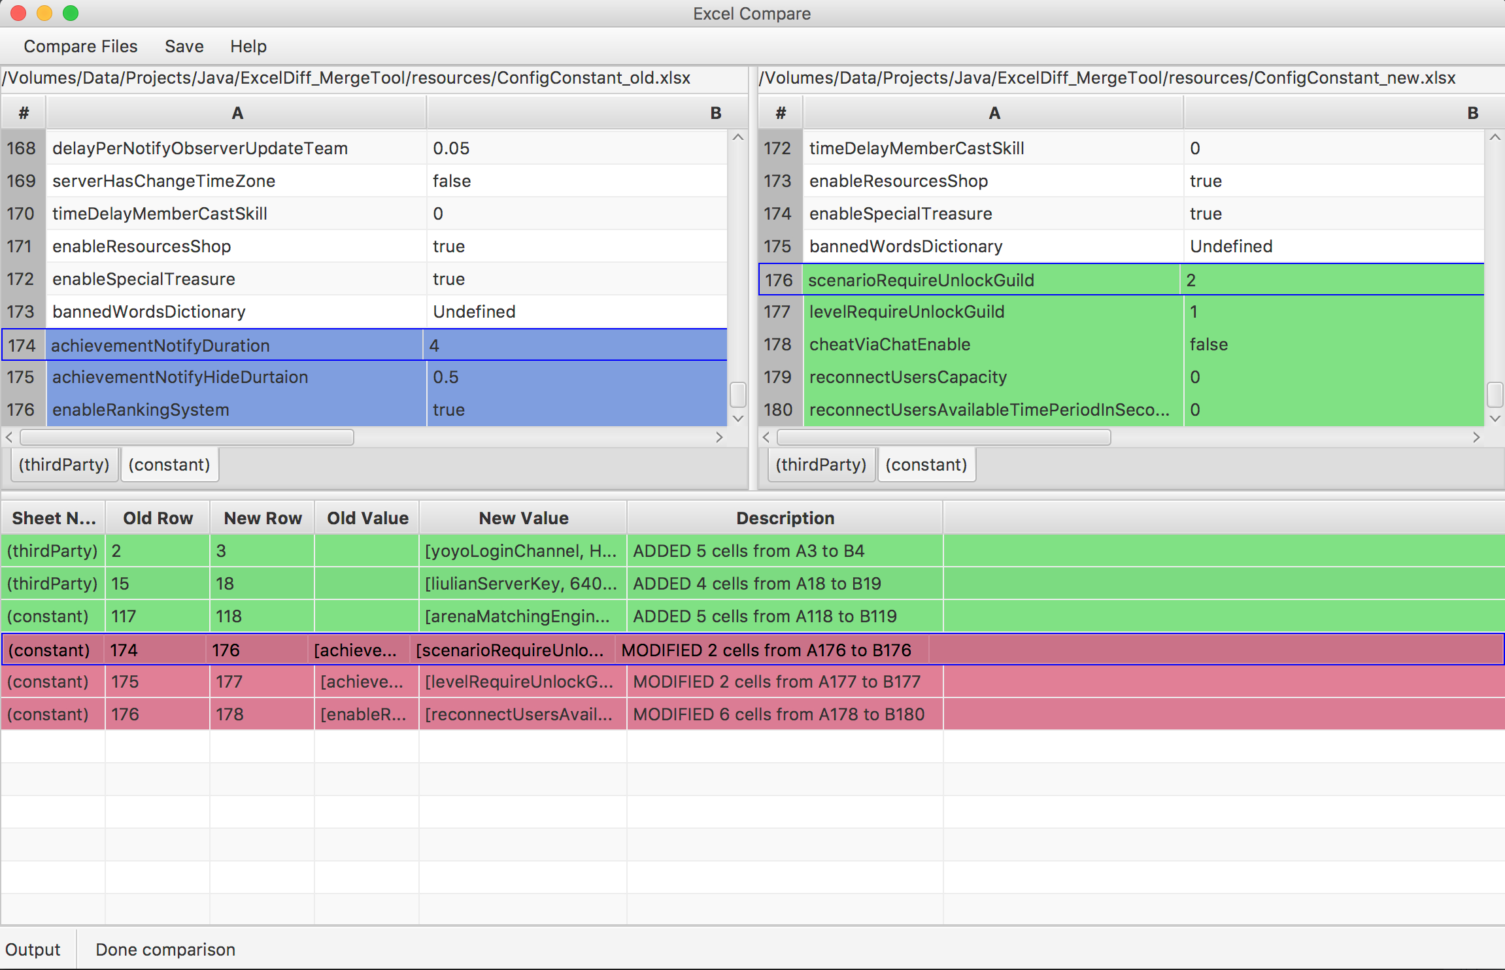Open the Compare Files menu
This screenshot has height=970, width=1505.
[x=80, y=46]
